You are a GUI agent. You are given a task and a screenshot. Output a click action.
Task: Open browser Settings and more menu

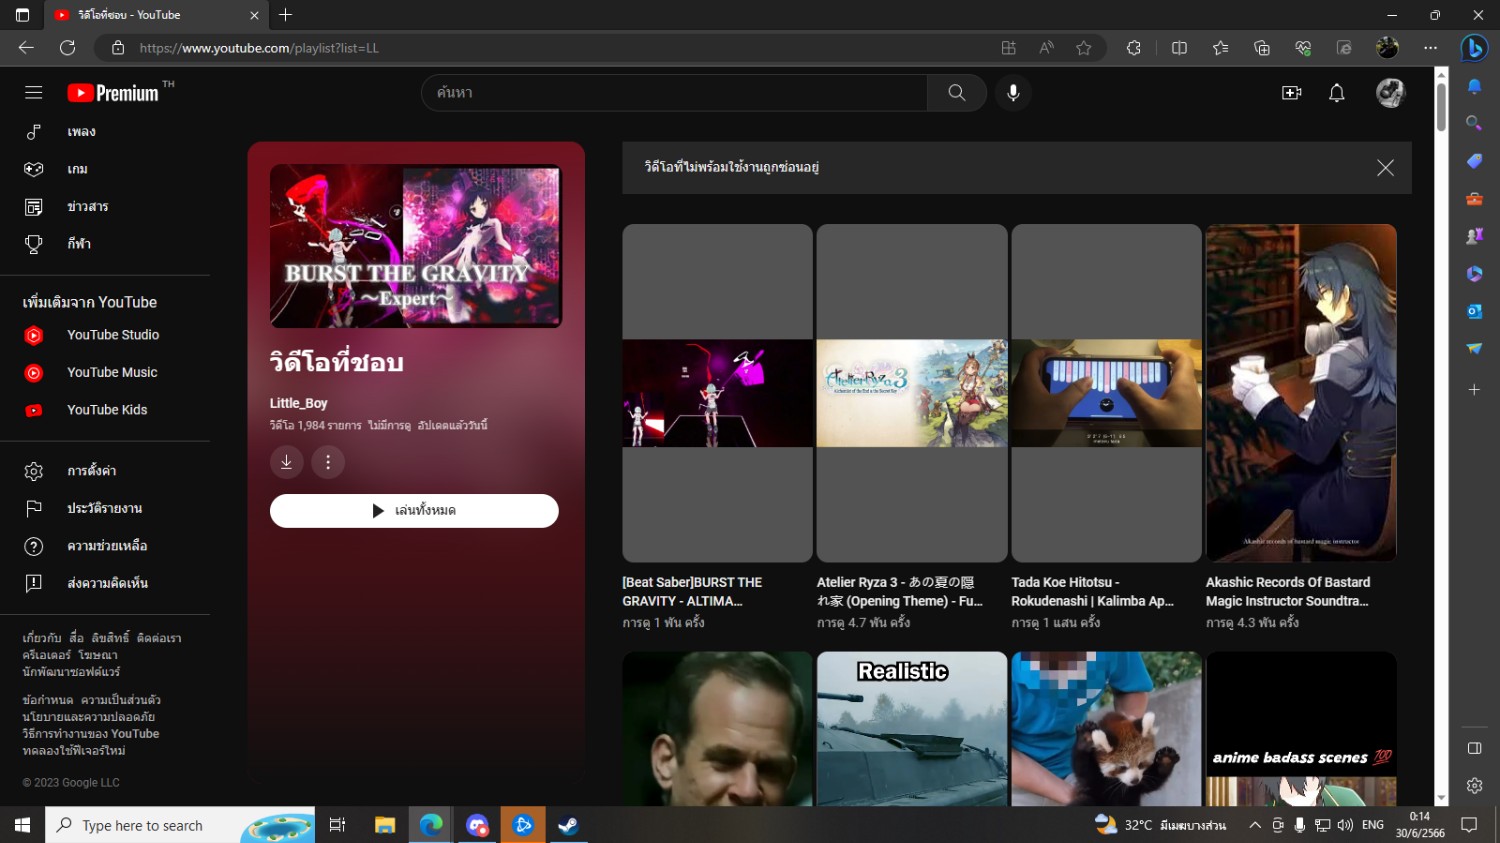pyautogui.click(x=1431, y=48)
